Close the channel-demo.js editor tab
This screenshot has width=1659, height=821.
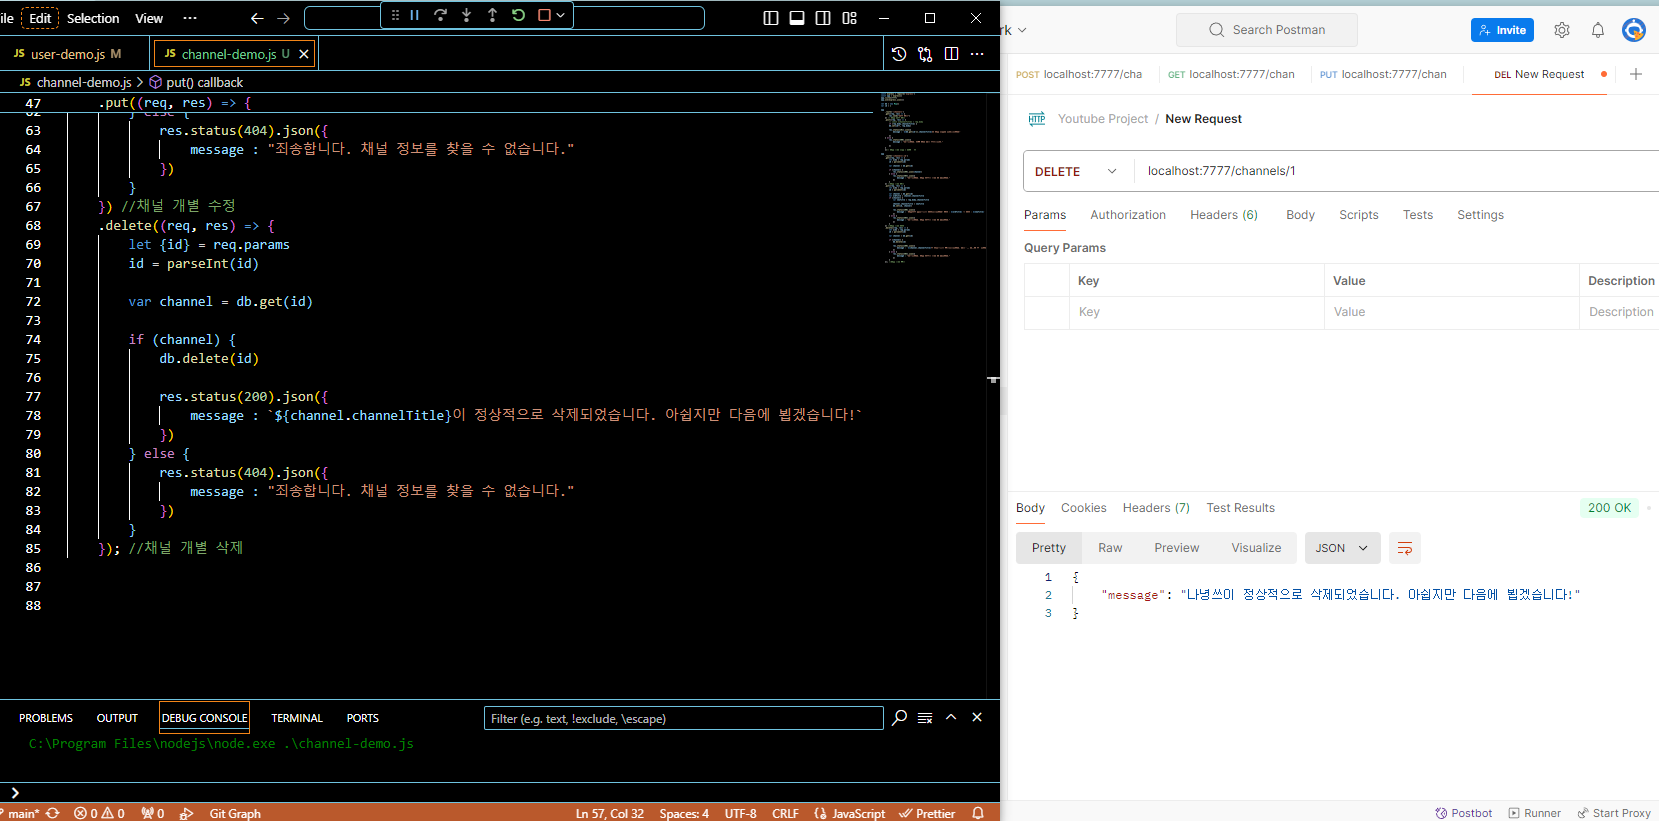[304, 54]
